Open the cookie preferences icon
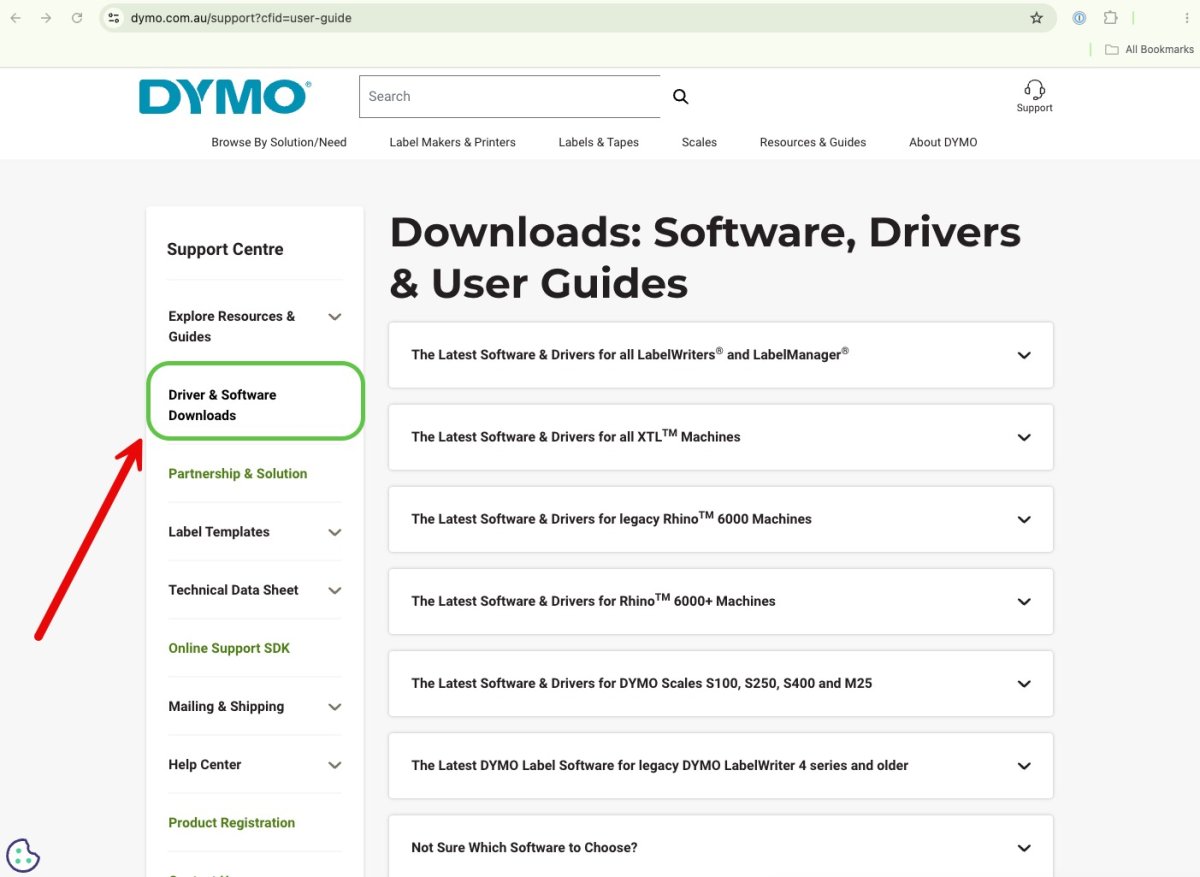This screenshot has height=877, width=1200. click(23, 856)
